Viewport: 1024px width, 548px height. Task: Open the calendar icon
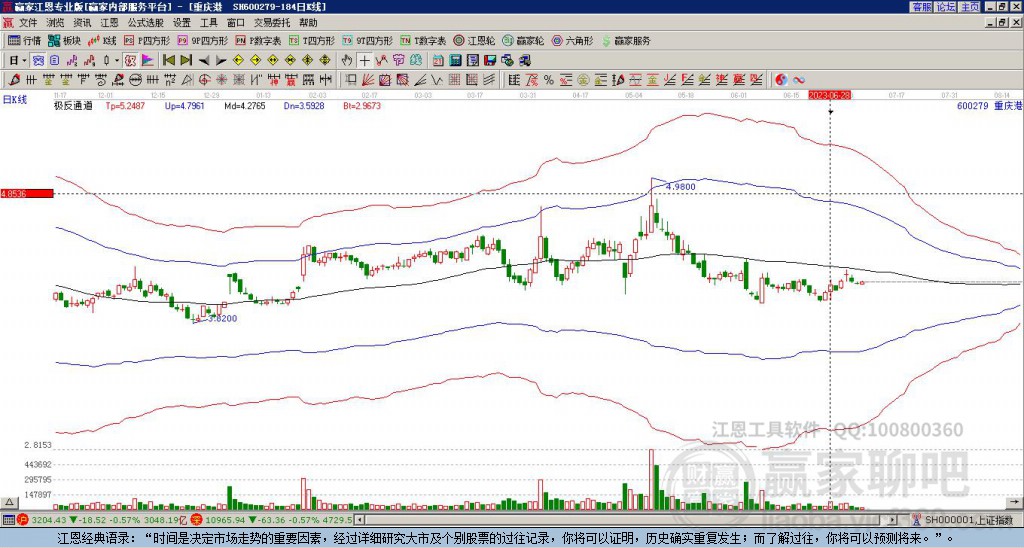tap(438, 60)
